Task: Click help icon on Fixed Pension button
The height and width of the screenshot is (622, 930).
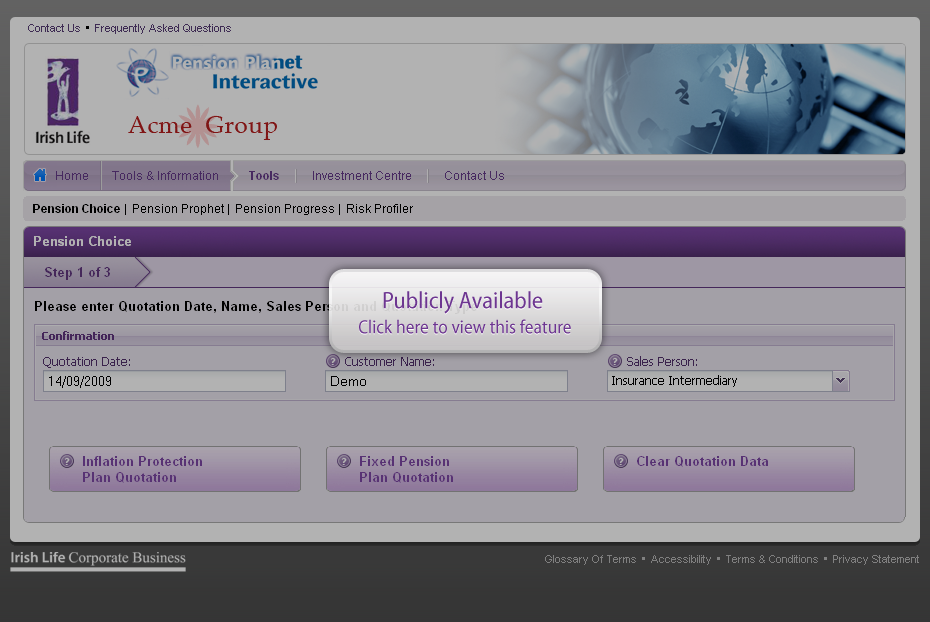Action: pyautogui.click(x=344, y=462)
